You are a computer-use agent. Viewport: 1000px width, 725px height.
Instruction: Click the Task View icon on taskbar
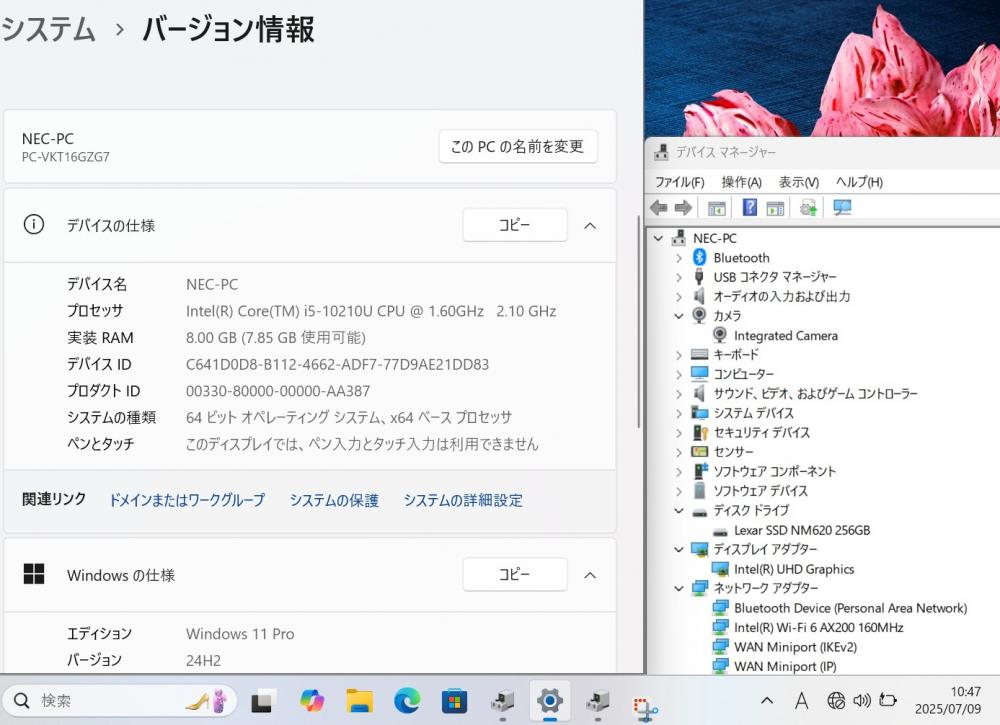[x=263, y=701]
